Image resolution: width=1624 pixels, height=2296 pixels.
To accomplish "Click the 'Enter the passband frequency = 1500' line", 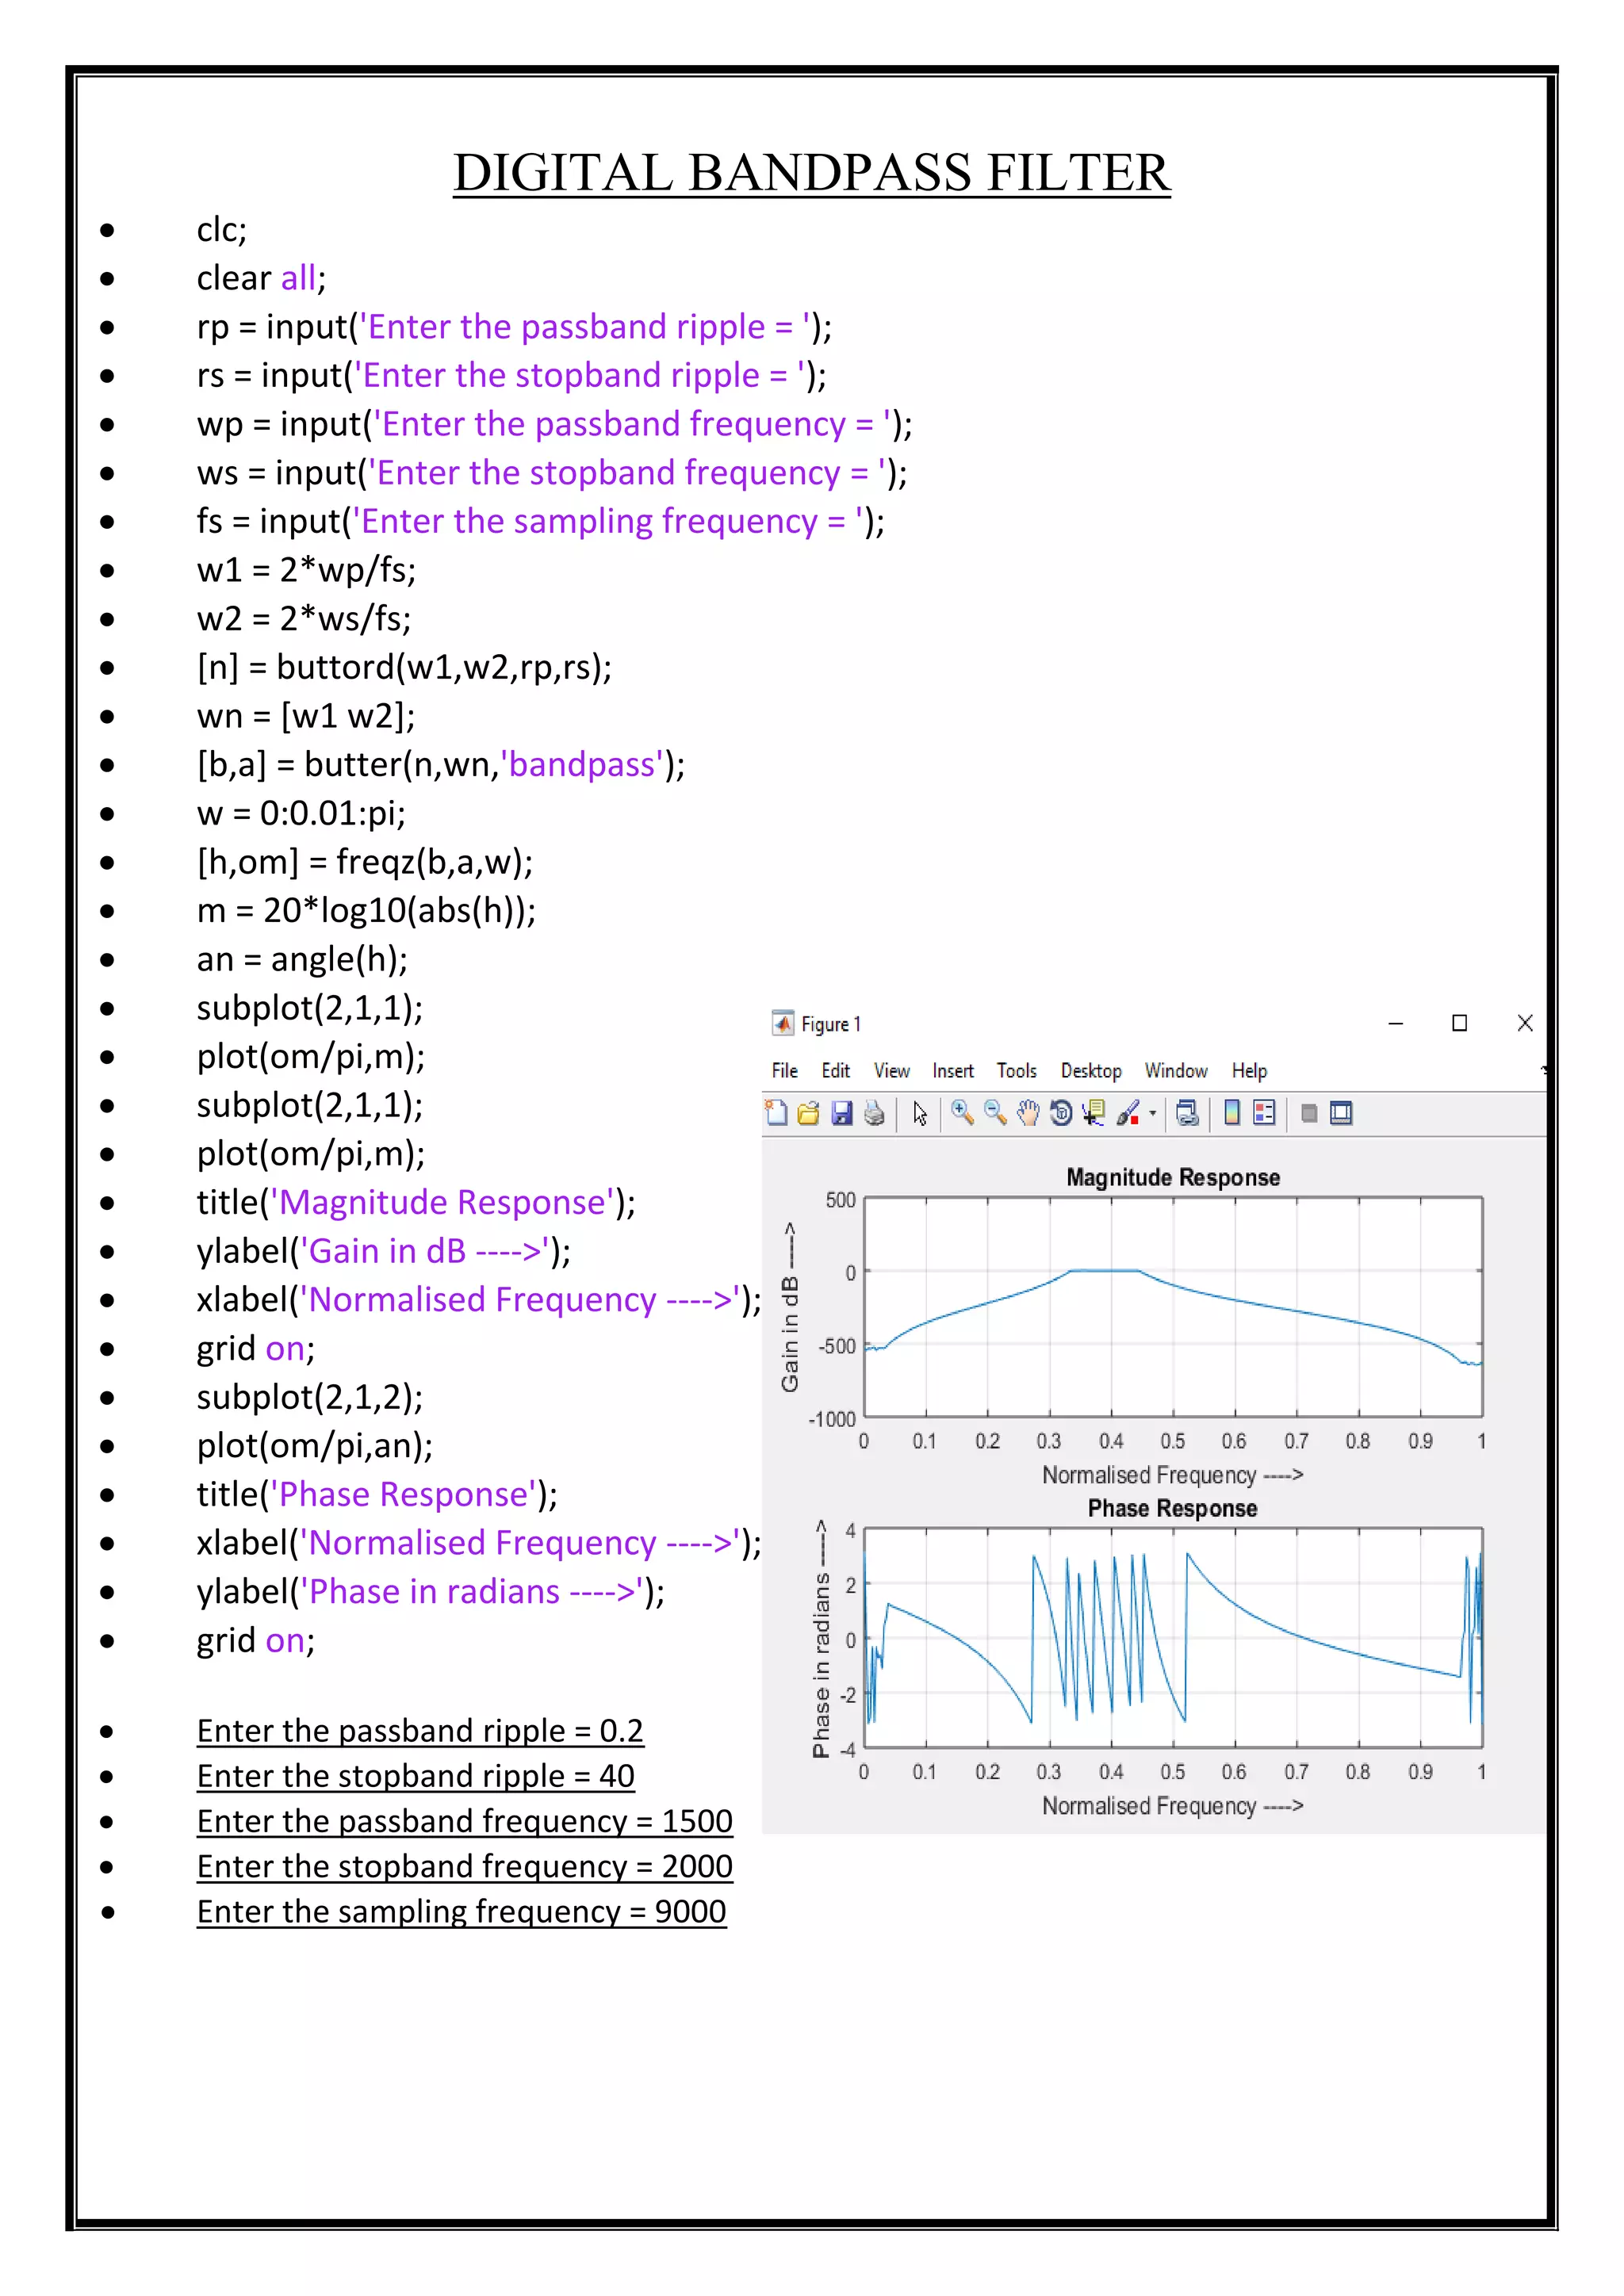I will [465, 1821].
